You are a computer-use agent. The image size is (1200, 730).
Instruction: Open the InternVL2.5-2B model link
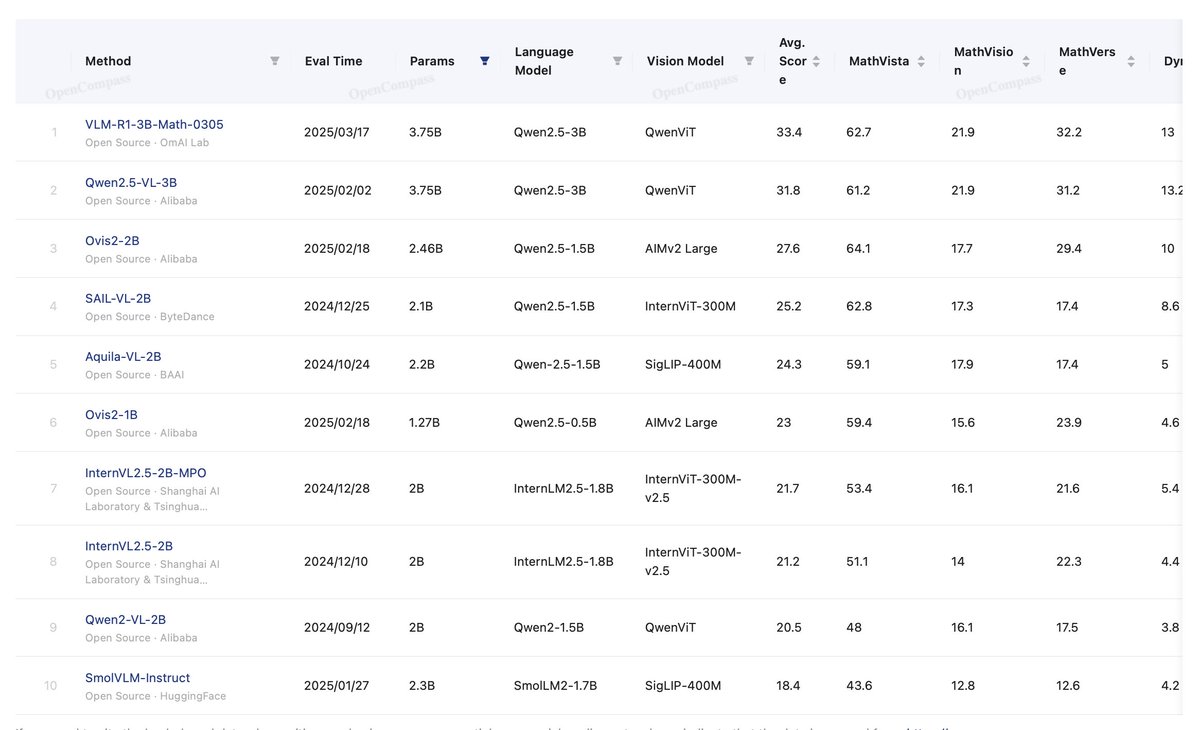tap(129, 546)
